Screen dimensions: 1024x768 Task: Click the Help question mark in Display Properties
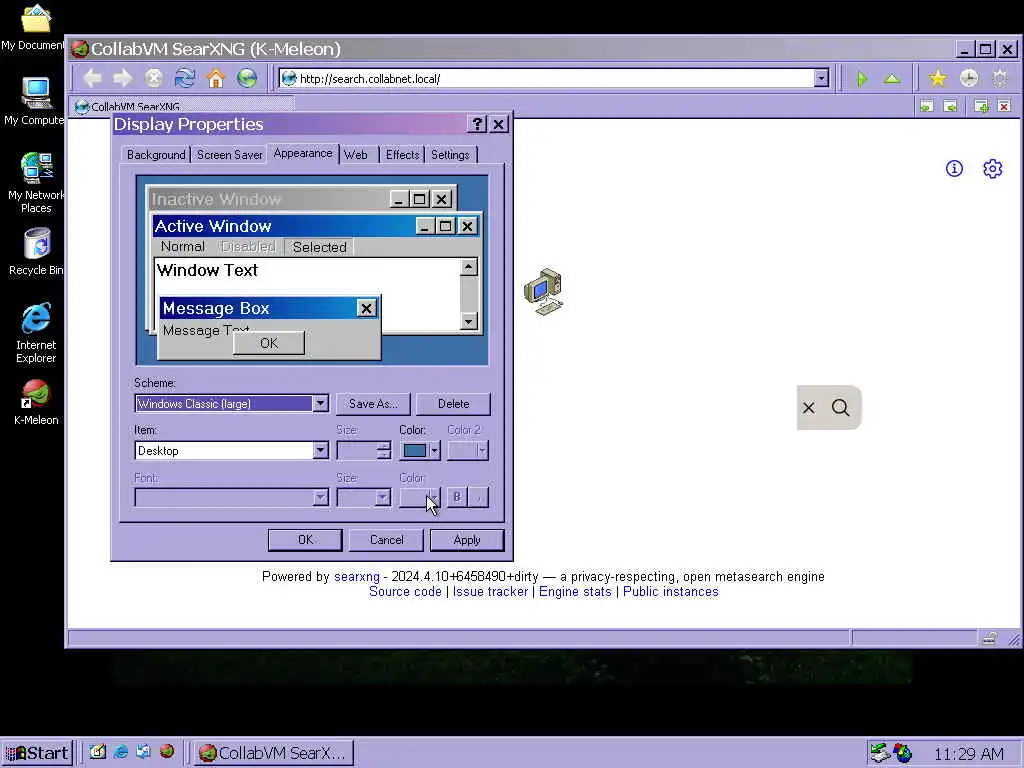(477, 124)
